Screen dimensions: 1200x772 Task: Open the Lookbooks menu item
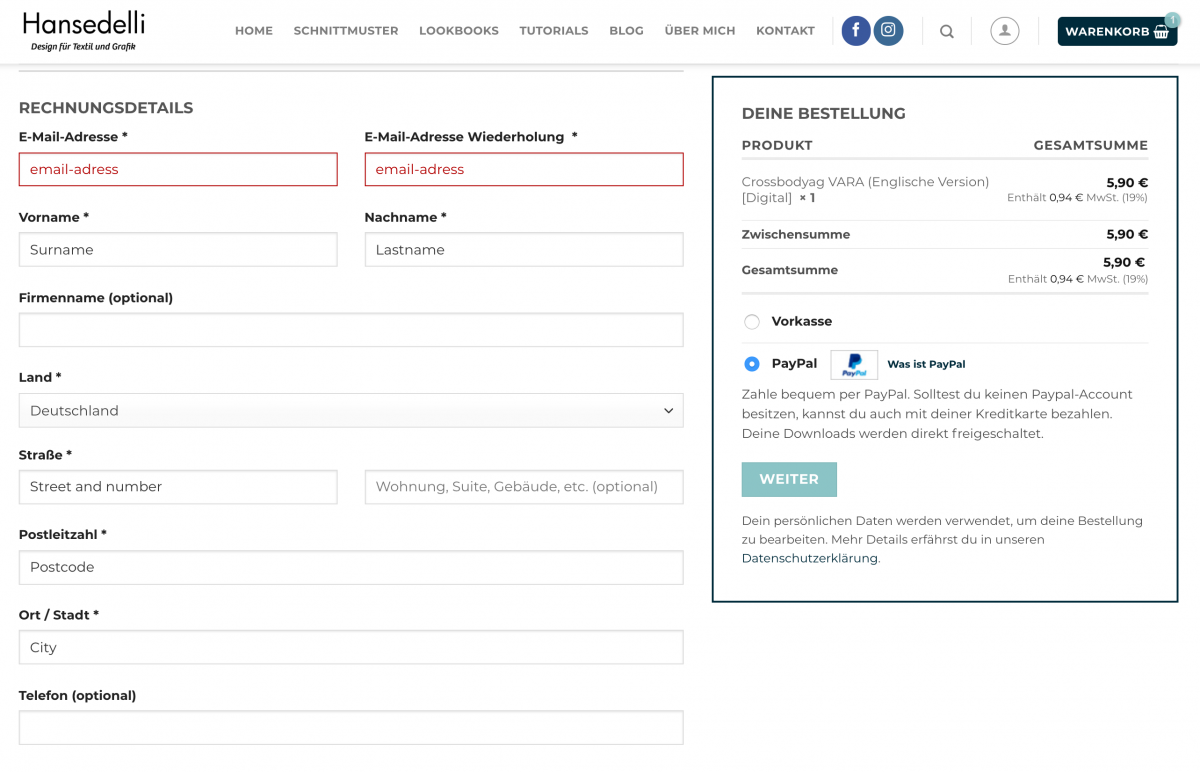pos(459,31)
